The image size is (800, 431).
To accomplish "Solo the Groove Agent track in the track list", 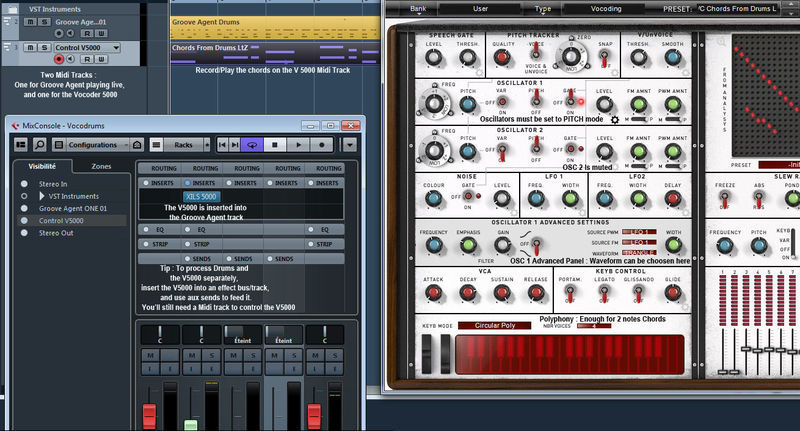I will point(44,22).
